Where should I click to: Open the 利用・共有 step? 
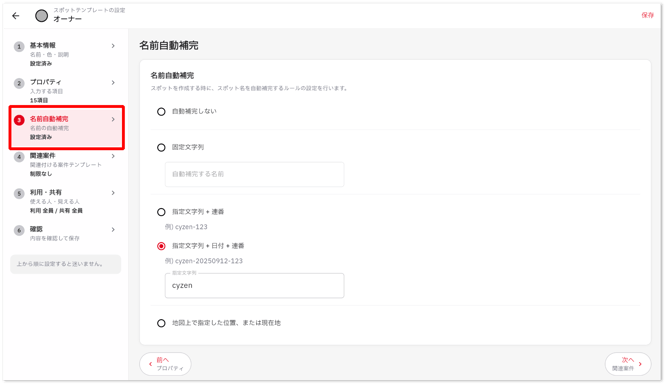pos(66,201)
